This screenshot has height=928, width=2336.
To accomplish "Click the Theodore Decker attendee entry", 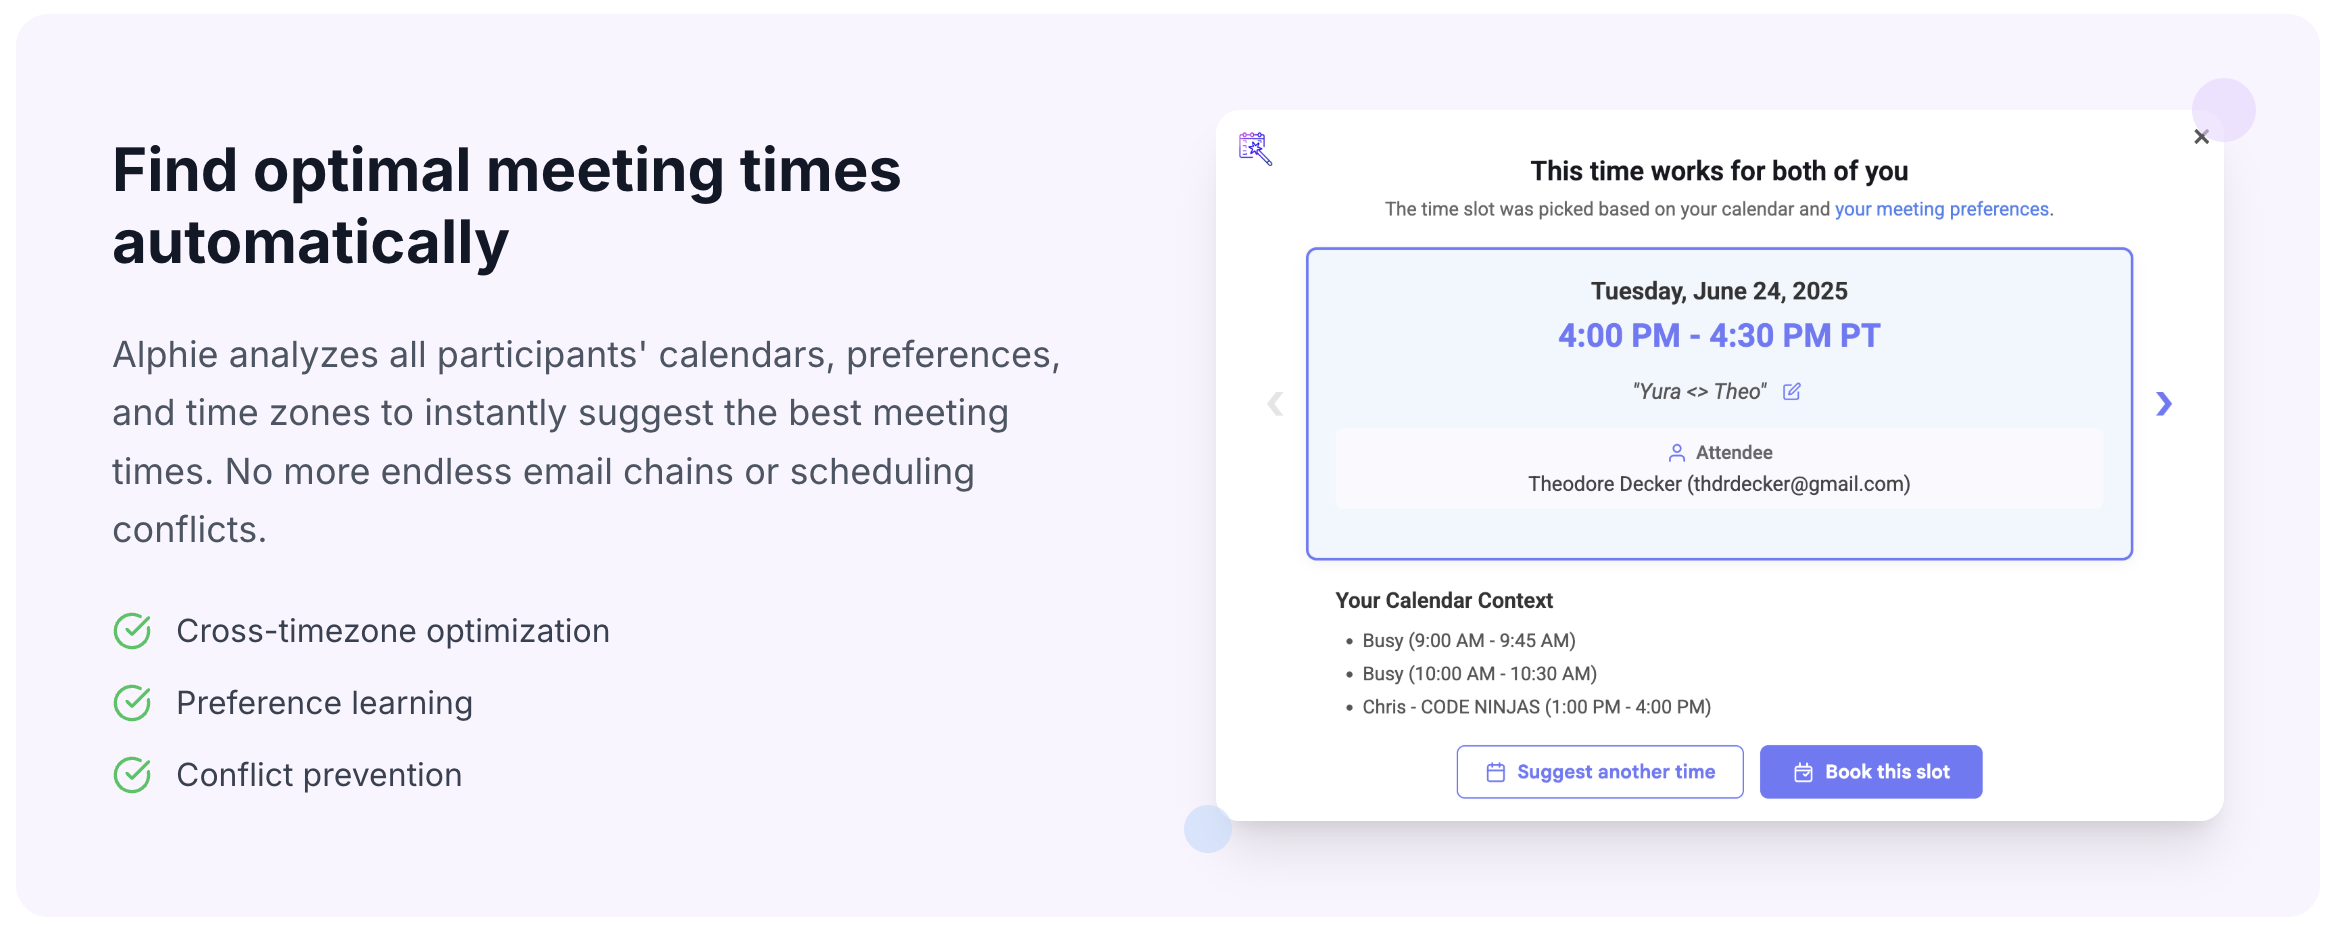I will (x=1719, y=484).
